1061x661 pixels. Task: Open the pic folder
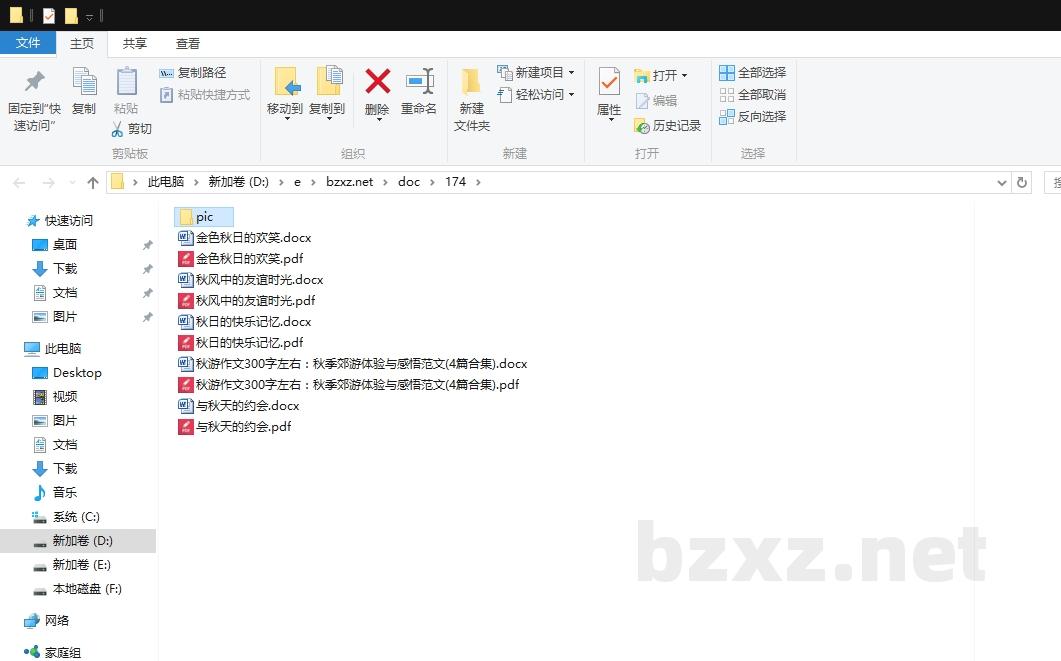tap(204, 217)
